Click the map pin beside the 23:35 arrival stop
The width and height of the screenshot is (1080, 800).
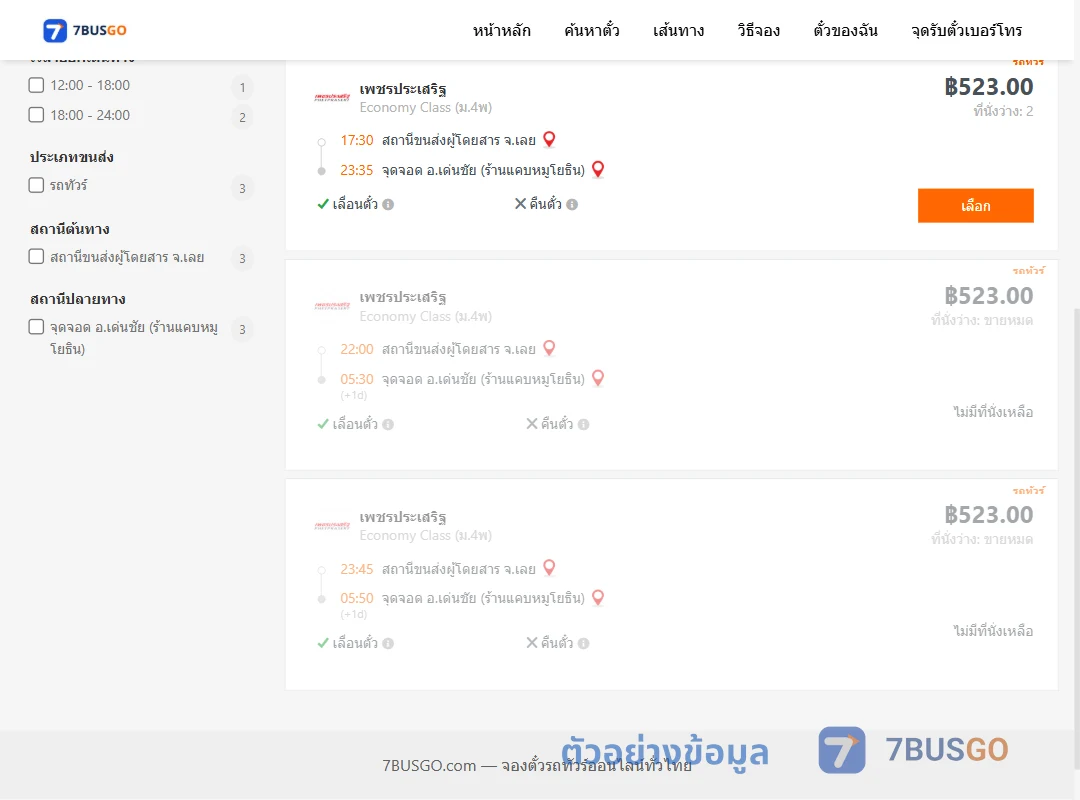click(x=598, y=169)
